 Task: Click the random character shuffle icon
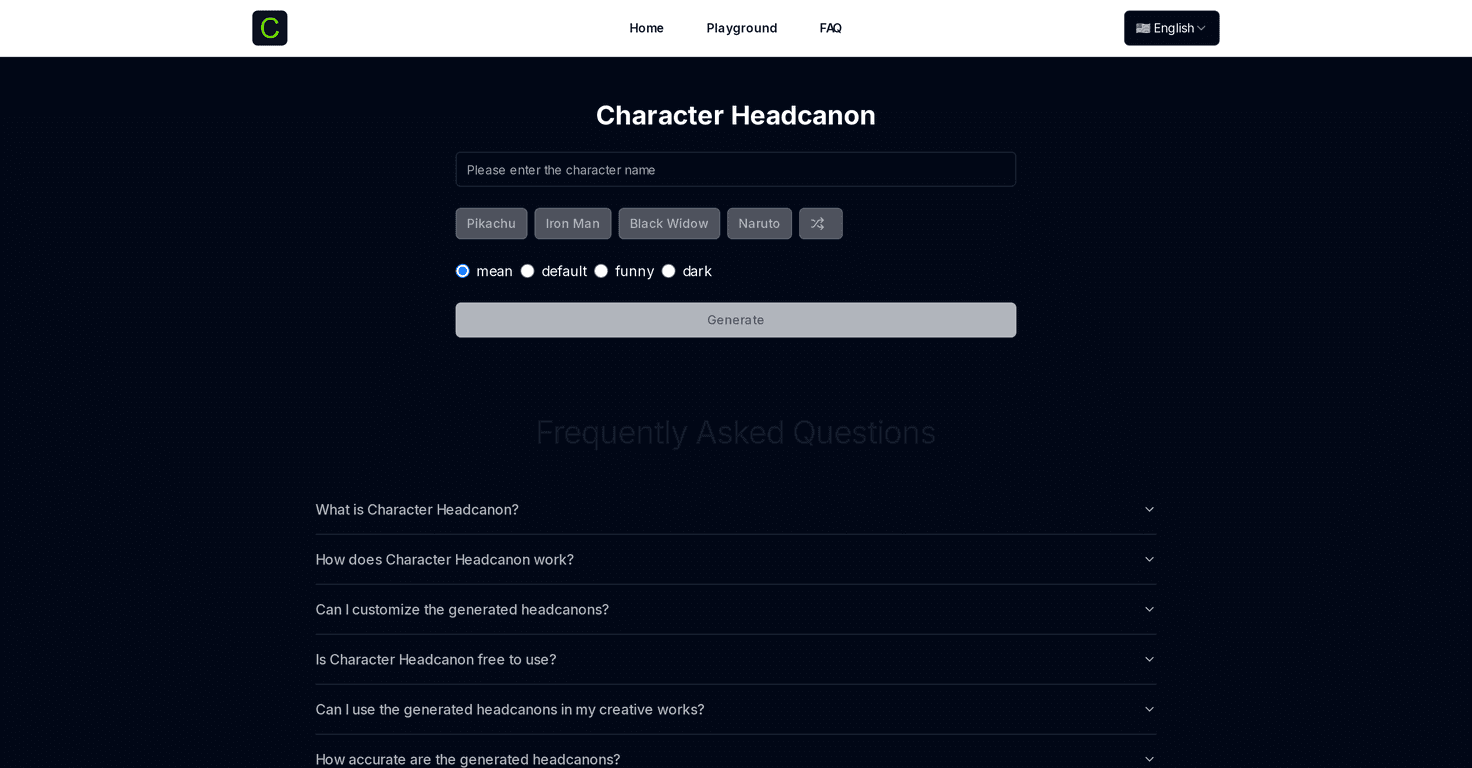point(820,223)
